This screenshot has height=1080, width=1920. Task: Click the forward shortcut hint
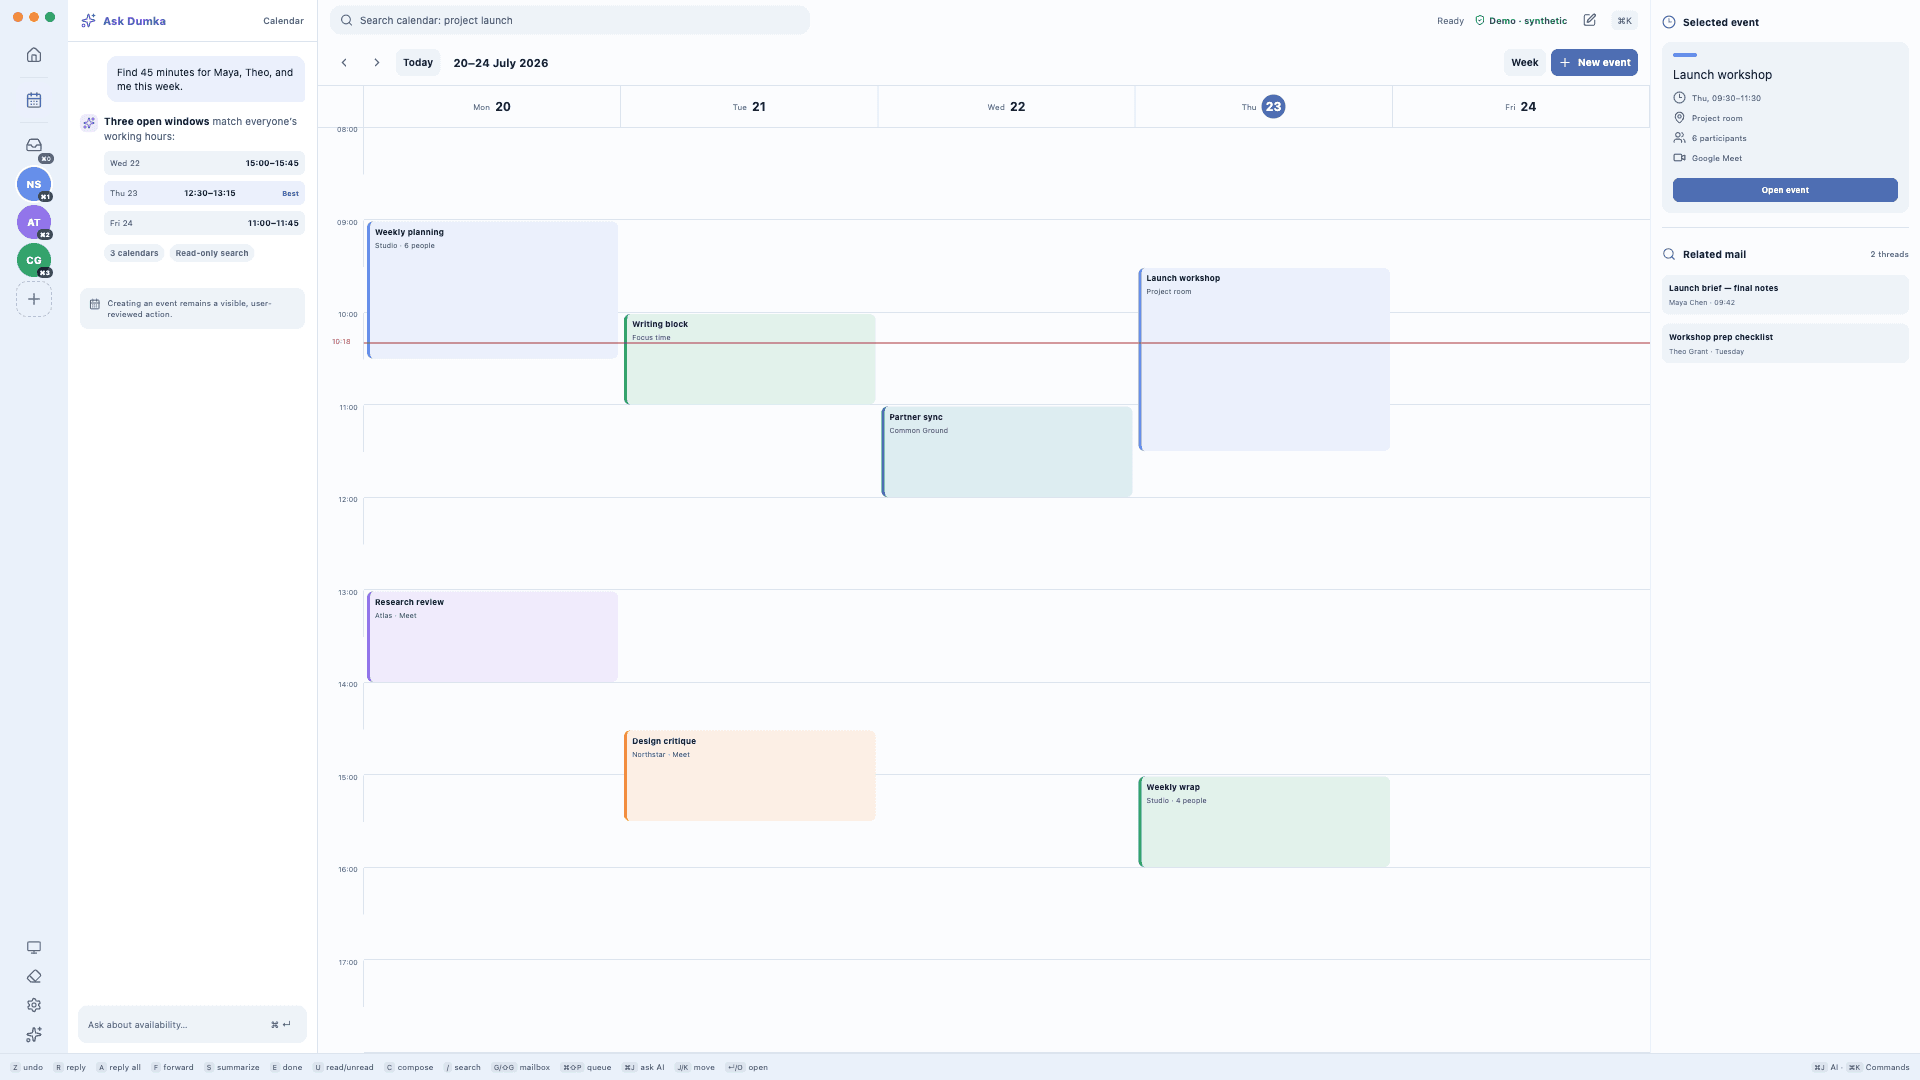(173, 1068)
